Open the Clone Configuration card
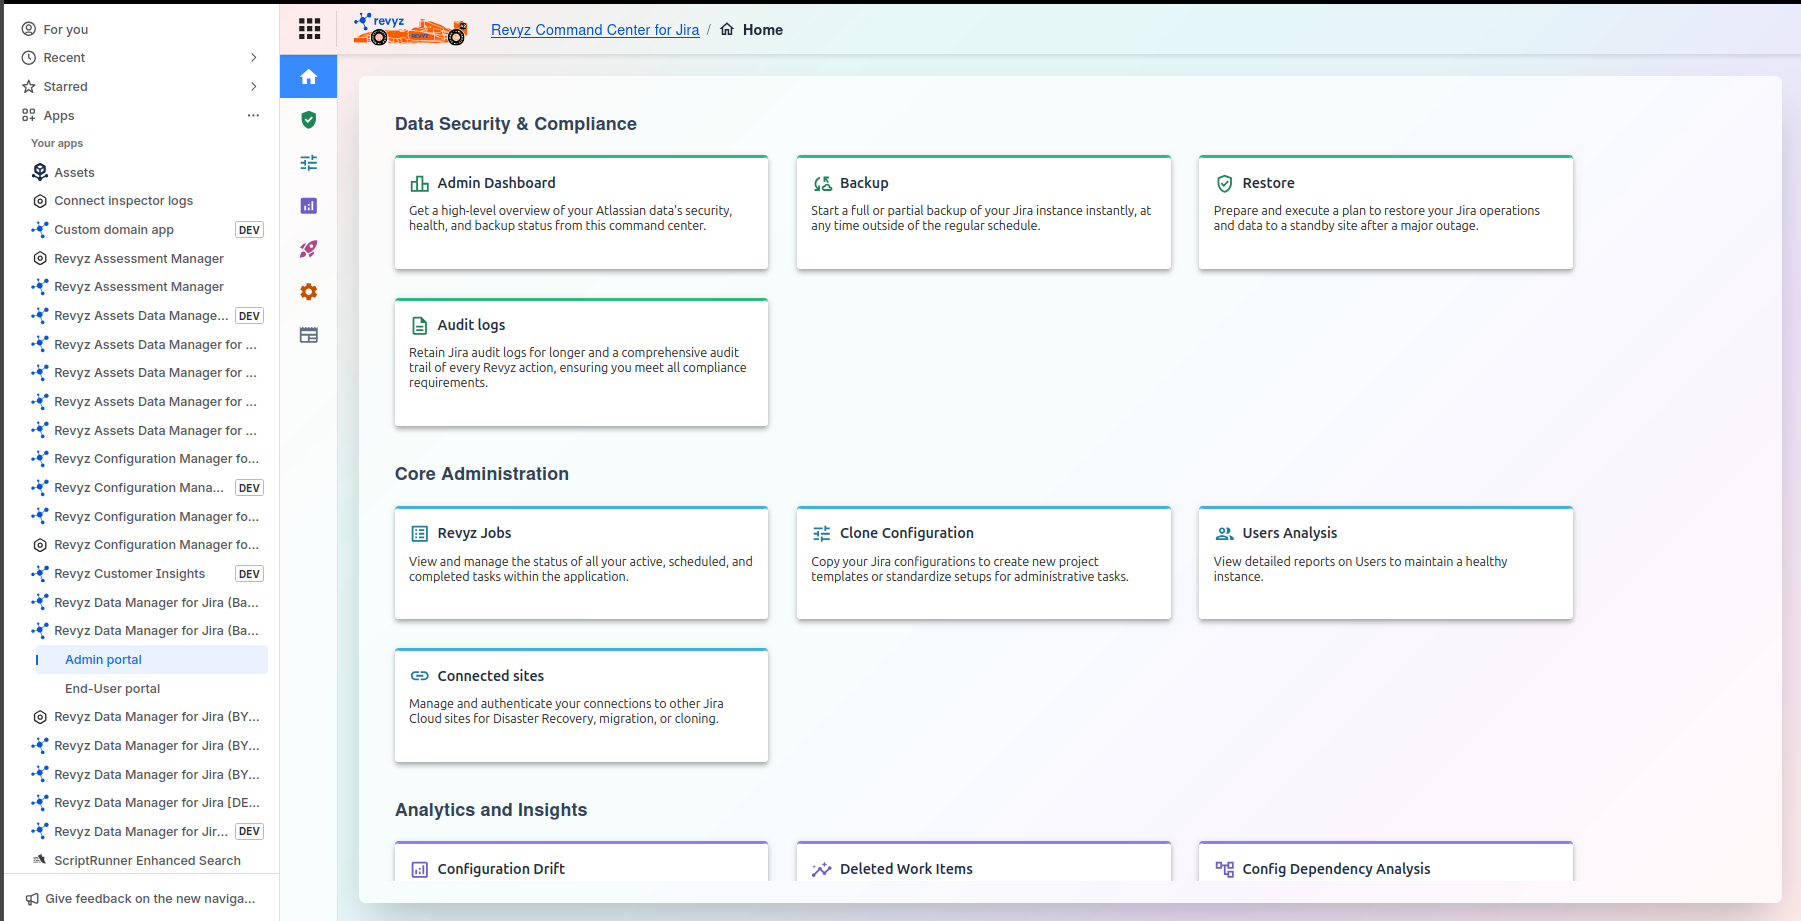This screenshot has width=1801, height=921. click(x=983, y=563)
